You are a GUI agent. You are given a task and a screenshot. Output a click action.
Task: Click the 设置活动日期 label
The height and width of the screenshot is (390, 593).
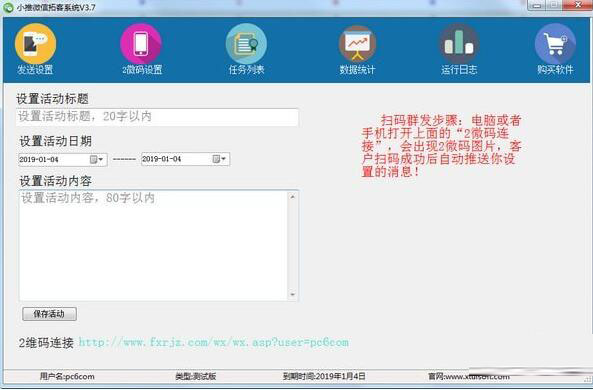(x=56, y=141)
